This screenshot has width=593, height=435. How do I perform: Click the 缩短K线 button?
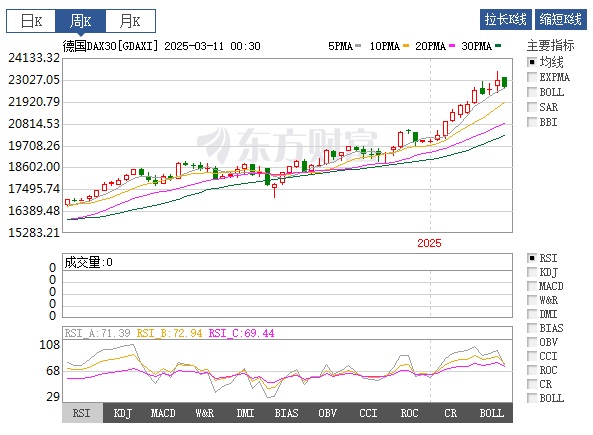tap(560, 19)
